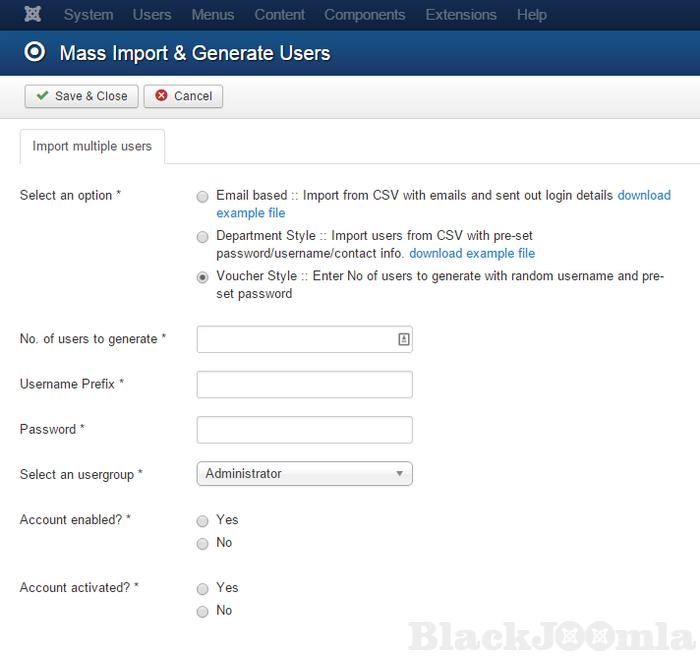
Task: Set Account activated to No
Action: [x=203, y=611]
